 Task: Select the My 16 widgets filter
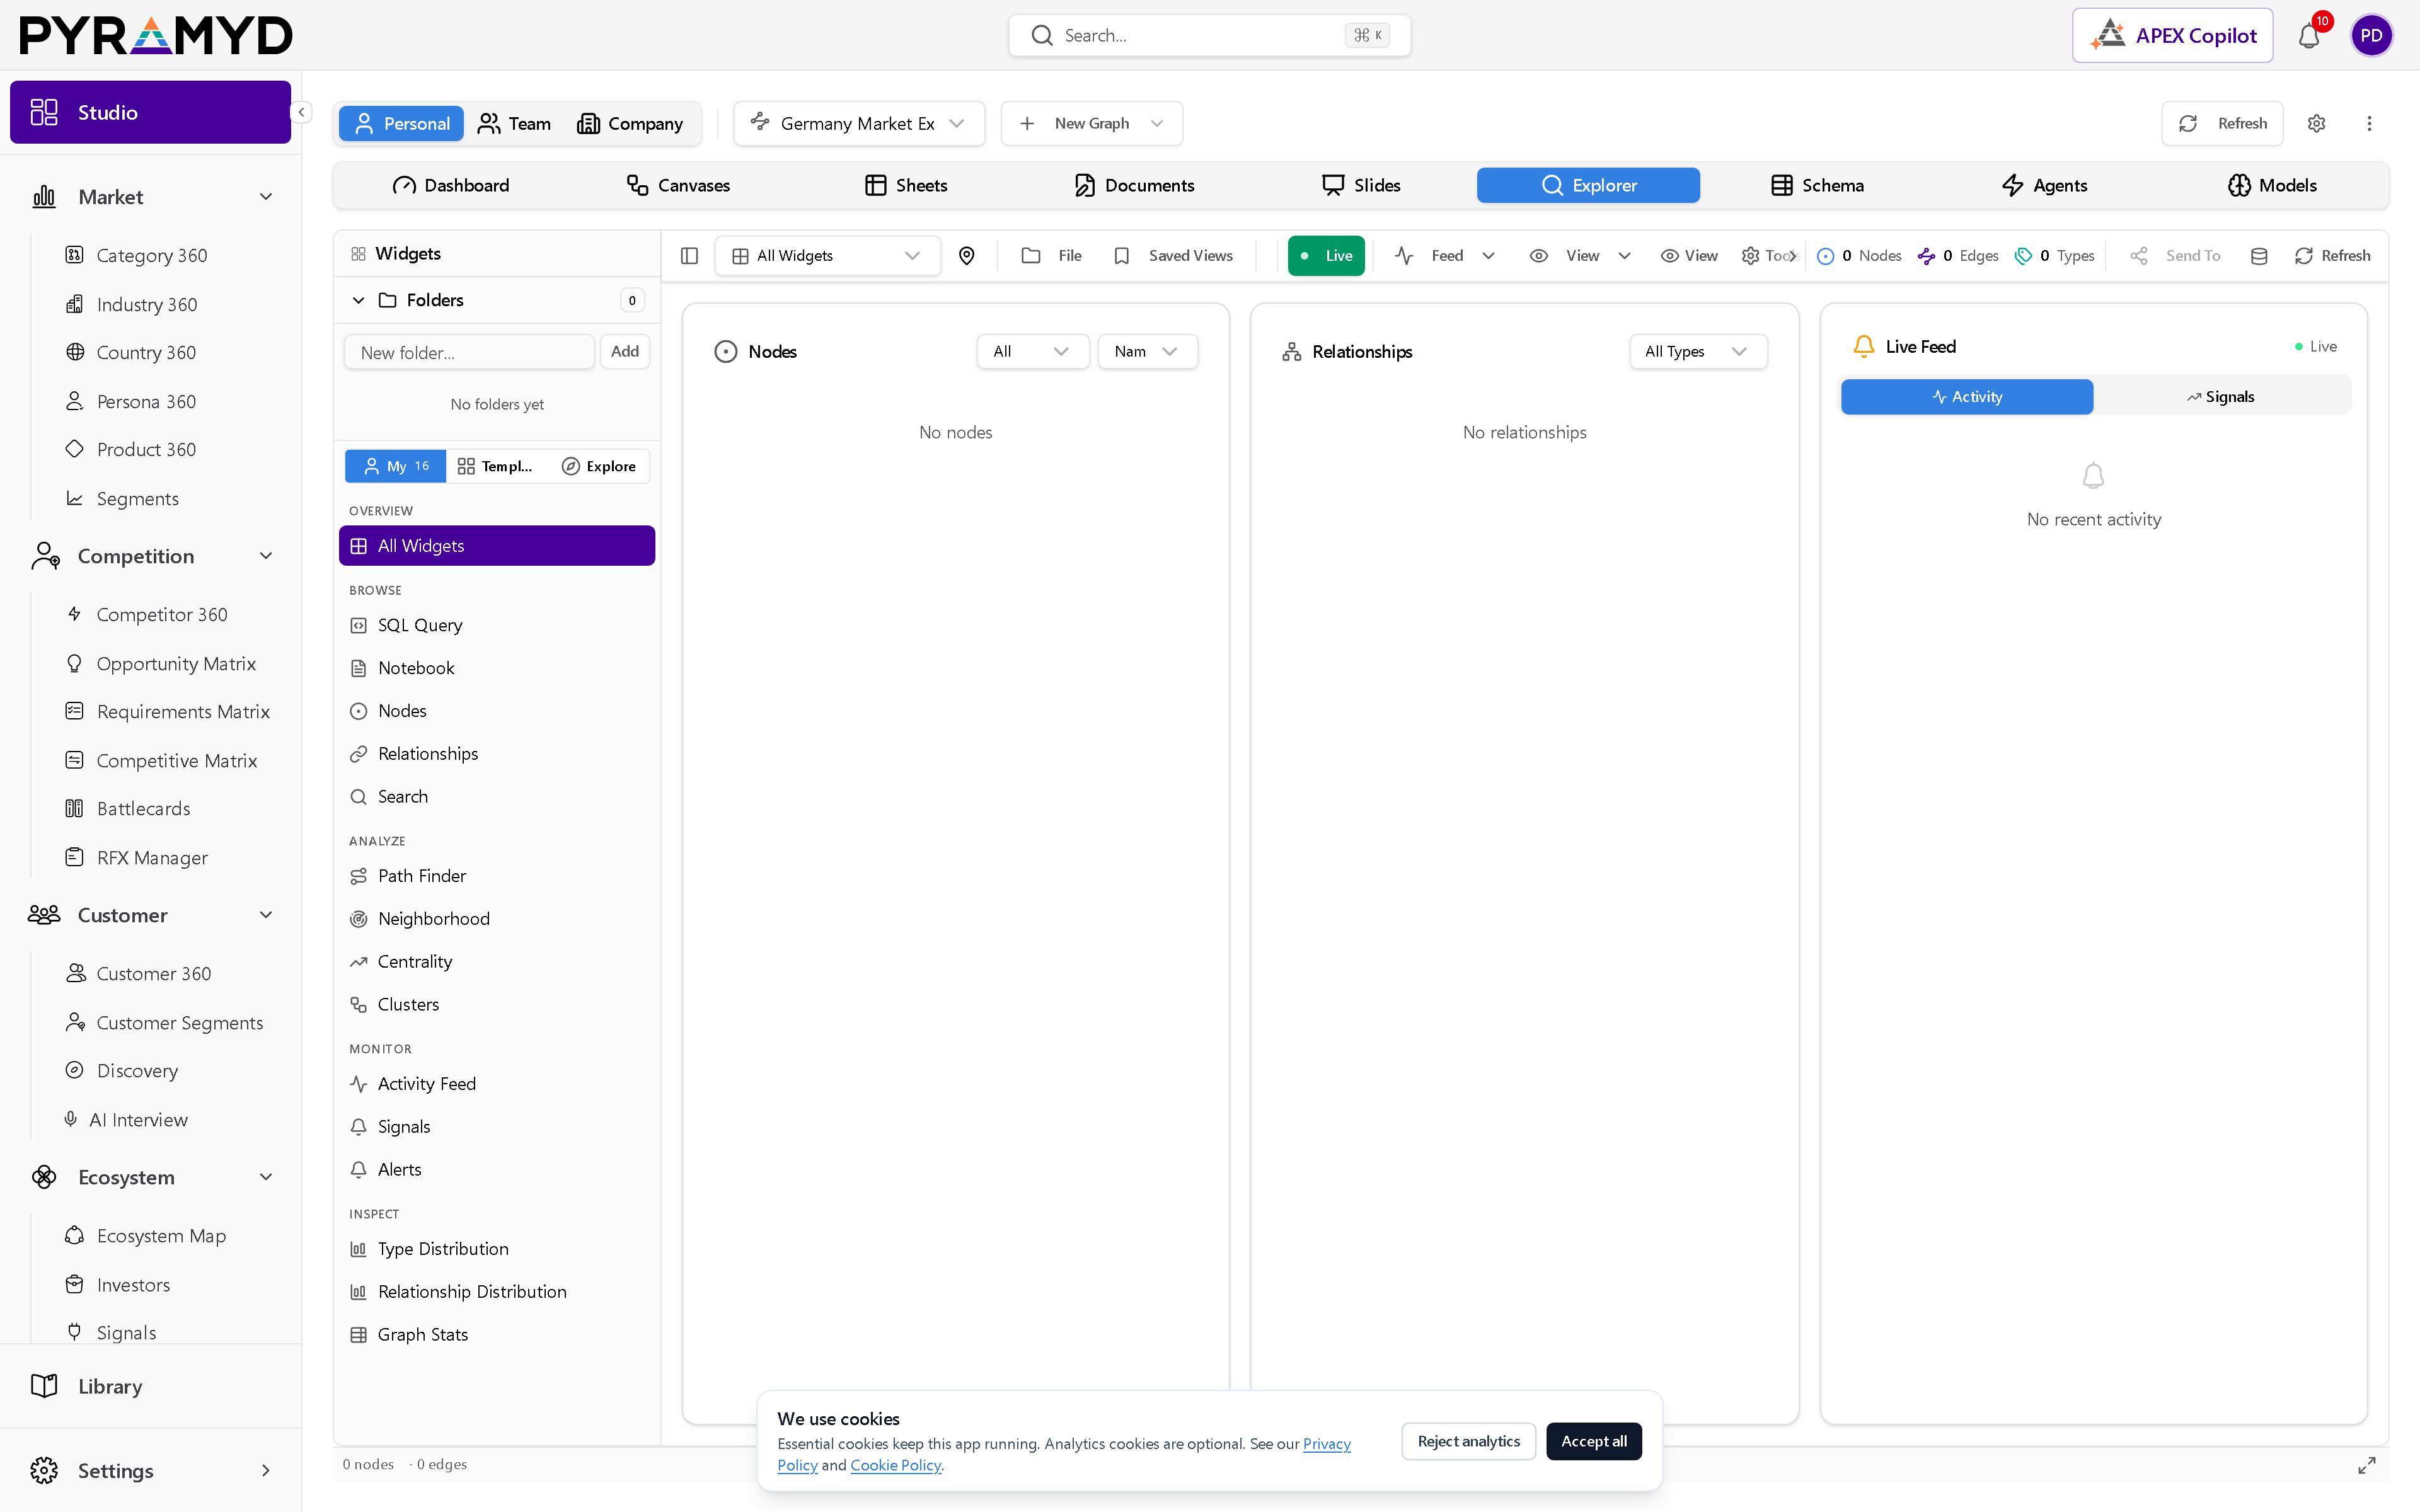(x=396, y=466)
